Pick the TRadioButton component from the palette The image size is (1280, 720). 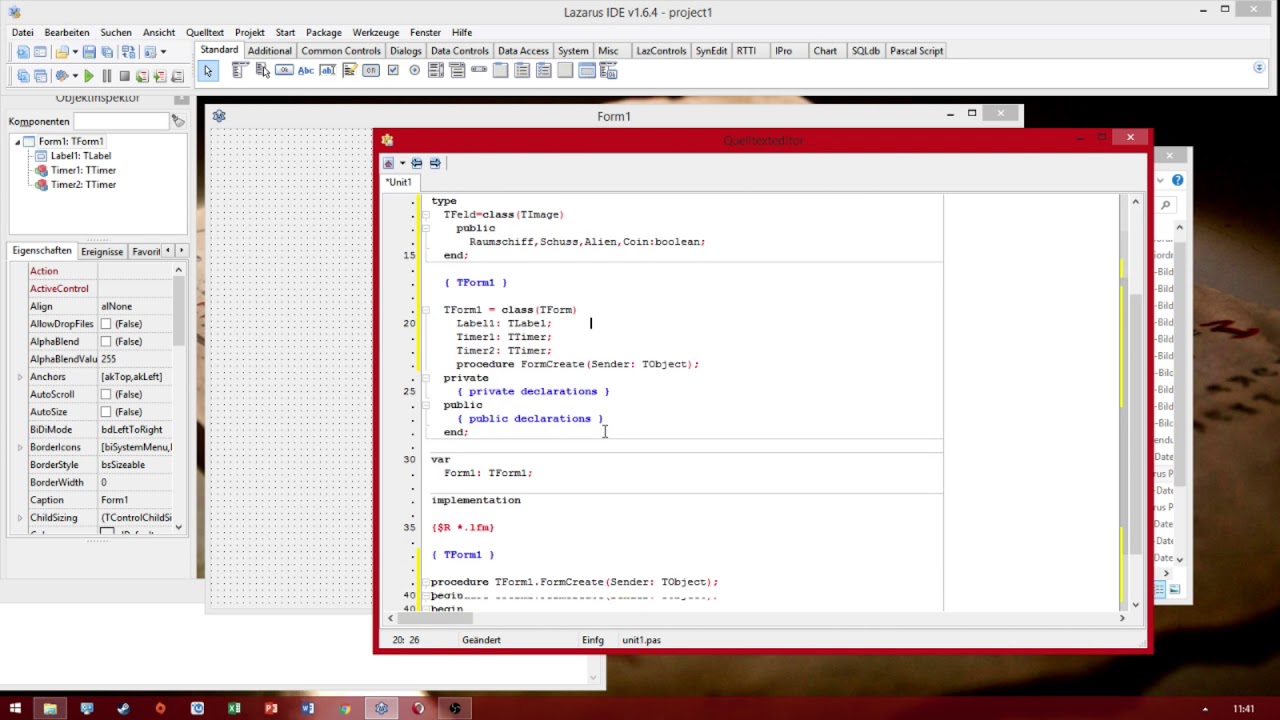(414, 70)
